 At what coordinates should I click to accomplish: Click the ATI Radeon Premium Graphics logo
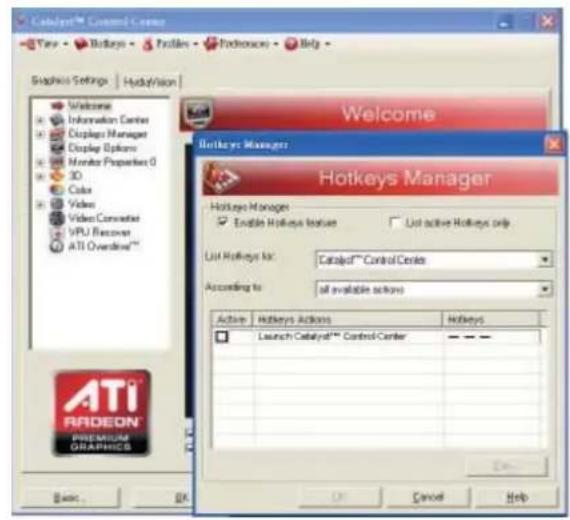102,413
